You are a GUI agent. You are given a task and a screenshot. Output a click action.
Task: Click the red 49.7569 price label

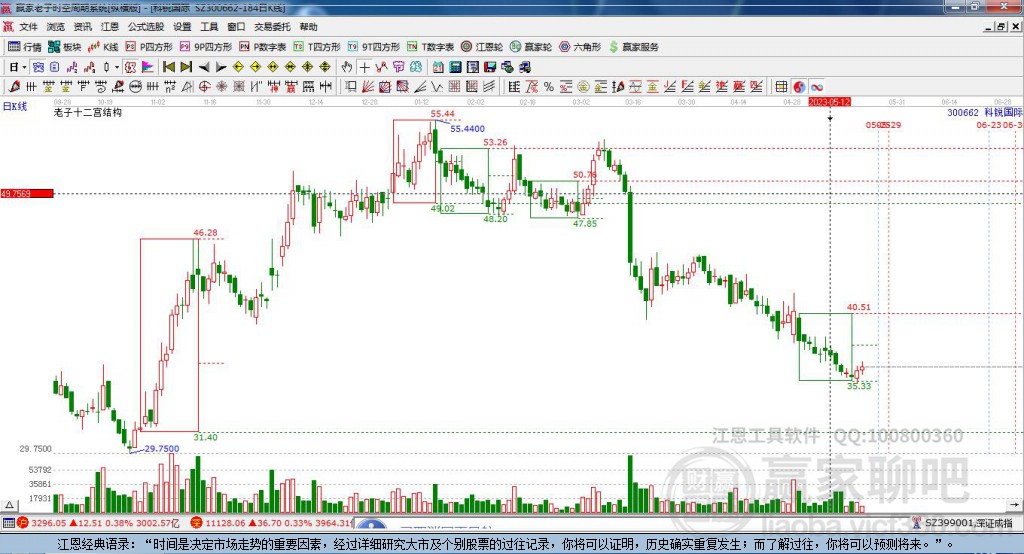pyautogui.click(x=27, y=193)
